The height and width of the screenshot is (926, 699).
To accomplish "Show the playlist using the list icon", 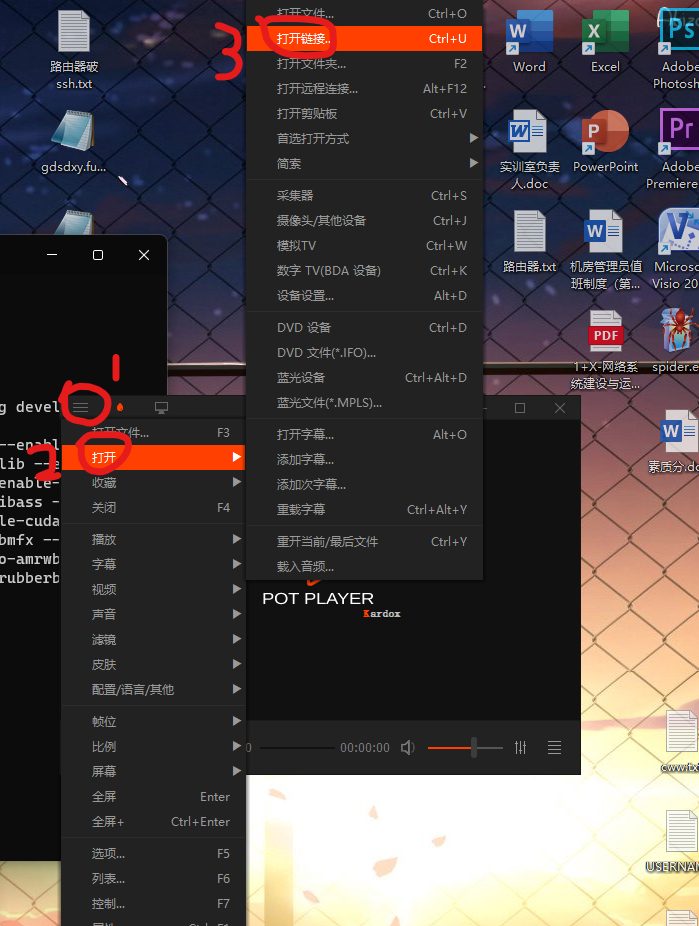I will [x=554, y=748].
